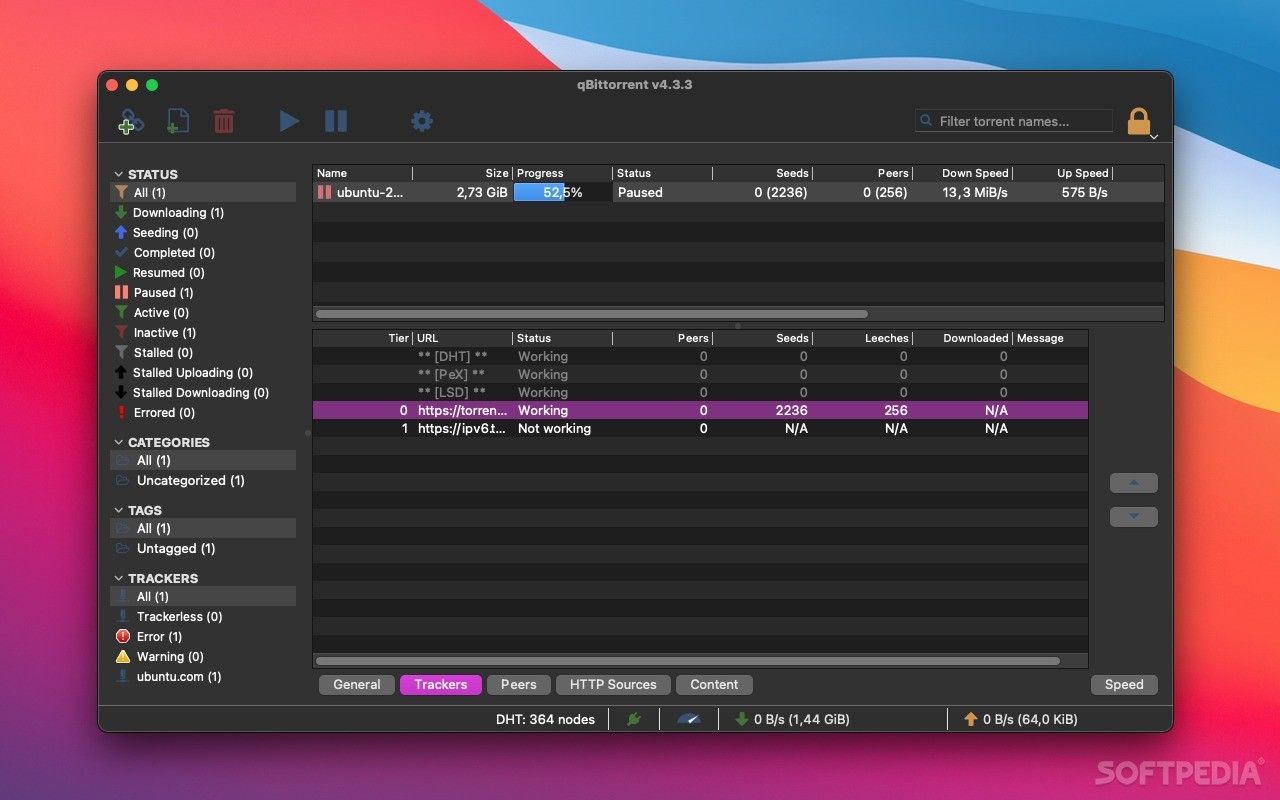Viewport: 1280px width, 800px height.
Task: Sort torrents by Seeds column
Action: pos(763,173)
